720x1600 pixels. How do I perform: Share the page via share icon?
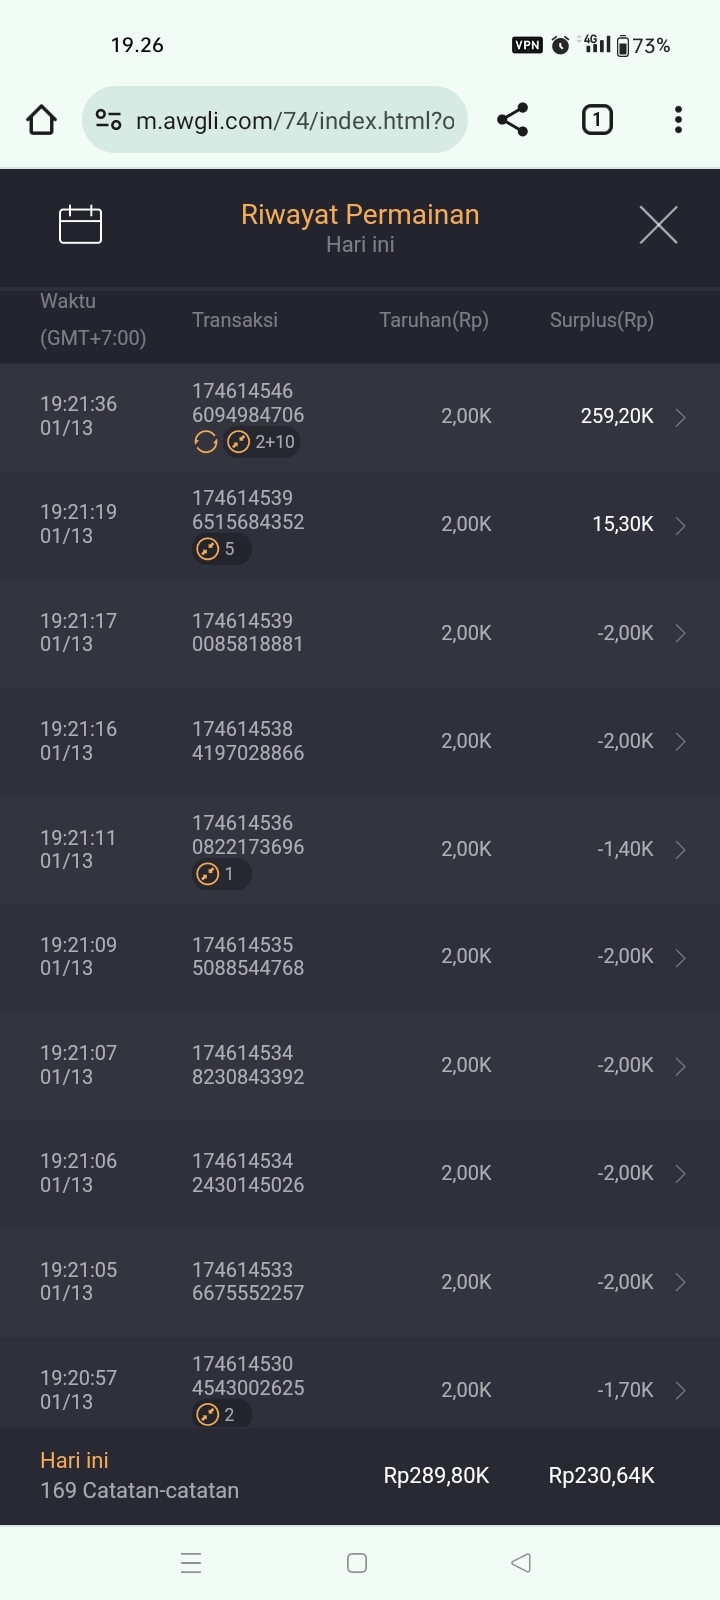point(512,120)
